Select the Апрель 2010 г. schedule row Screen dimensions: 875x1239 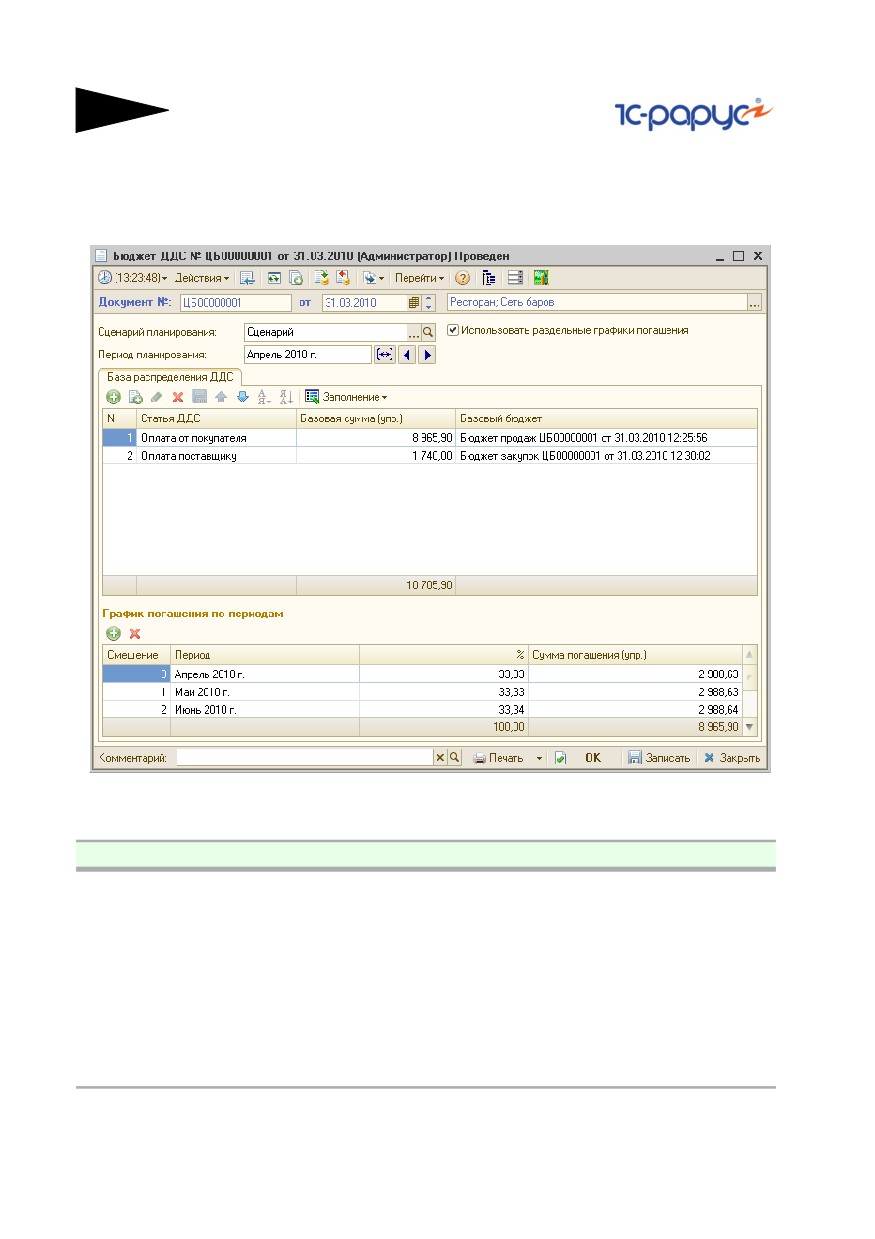coord(422,673)
